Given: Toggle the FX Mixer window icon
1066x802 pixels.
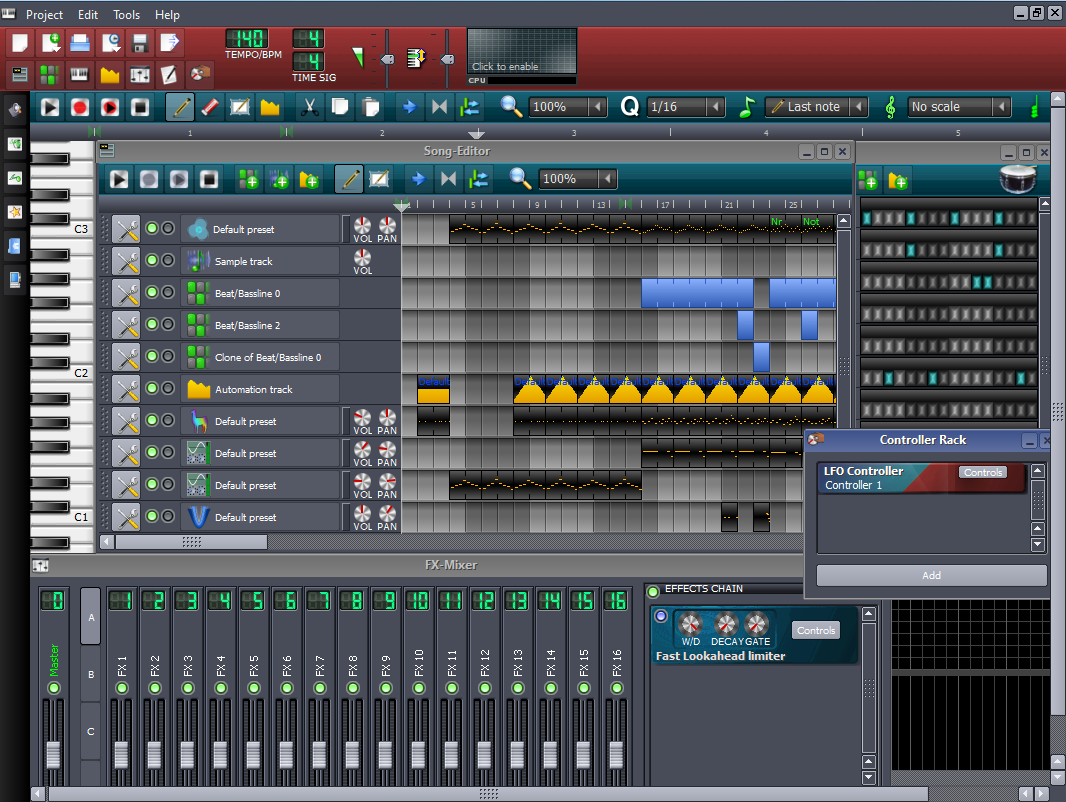Looking at the screenshot, I should (141, 74).
